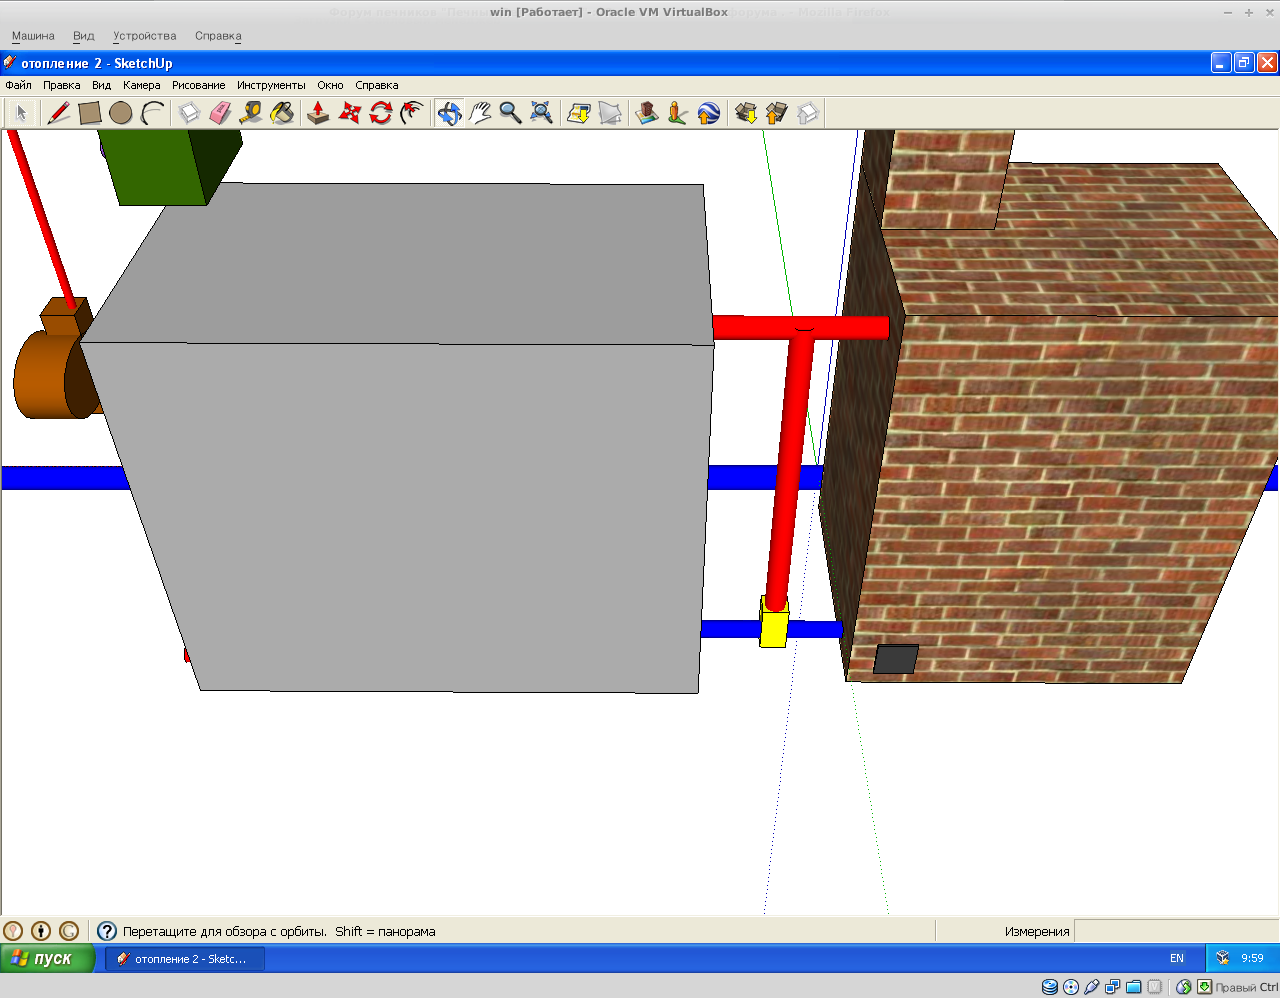The width and height of the screenshot is (1280, 998).
Task: Activate the Tape Measure tool
Action: click(x=251, y=113)
